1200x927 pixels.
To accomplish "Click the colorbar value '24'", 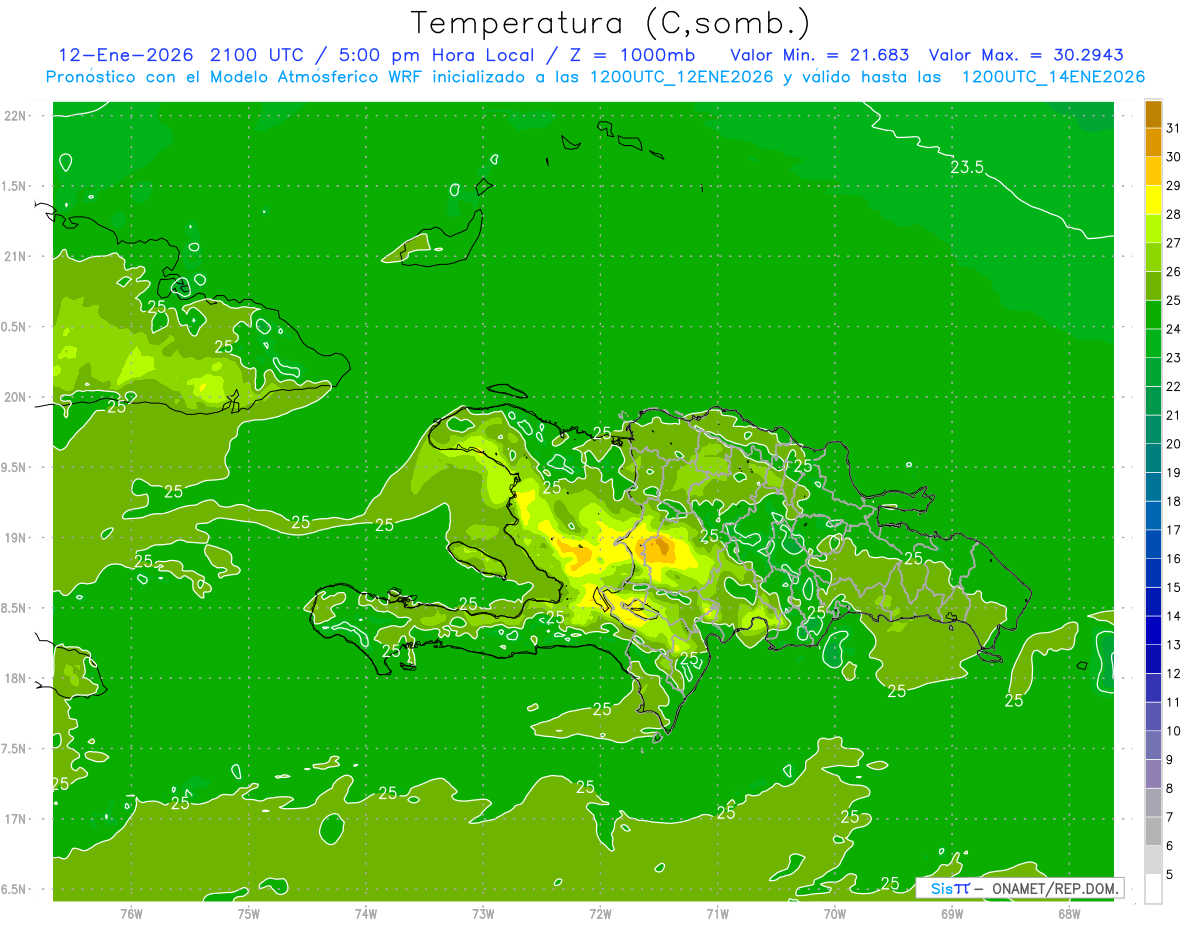I will (x=1174, y=329).
